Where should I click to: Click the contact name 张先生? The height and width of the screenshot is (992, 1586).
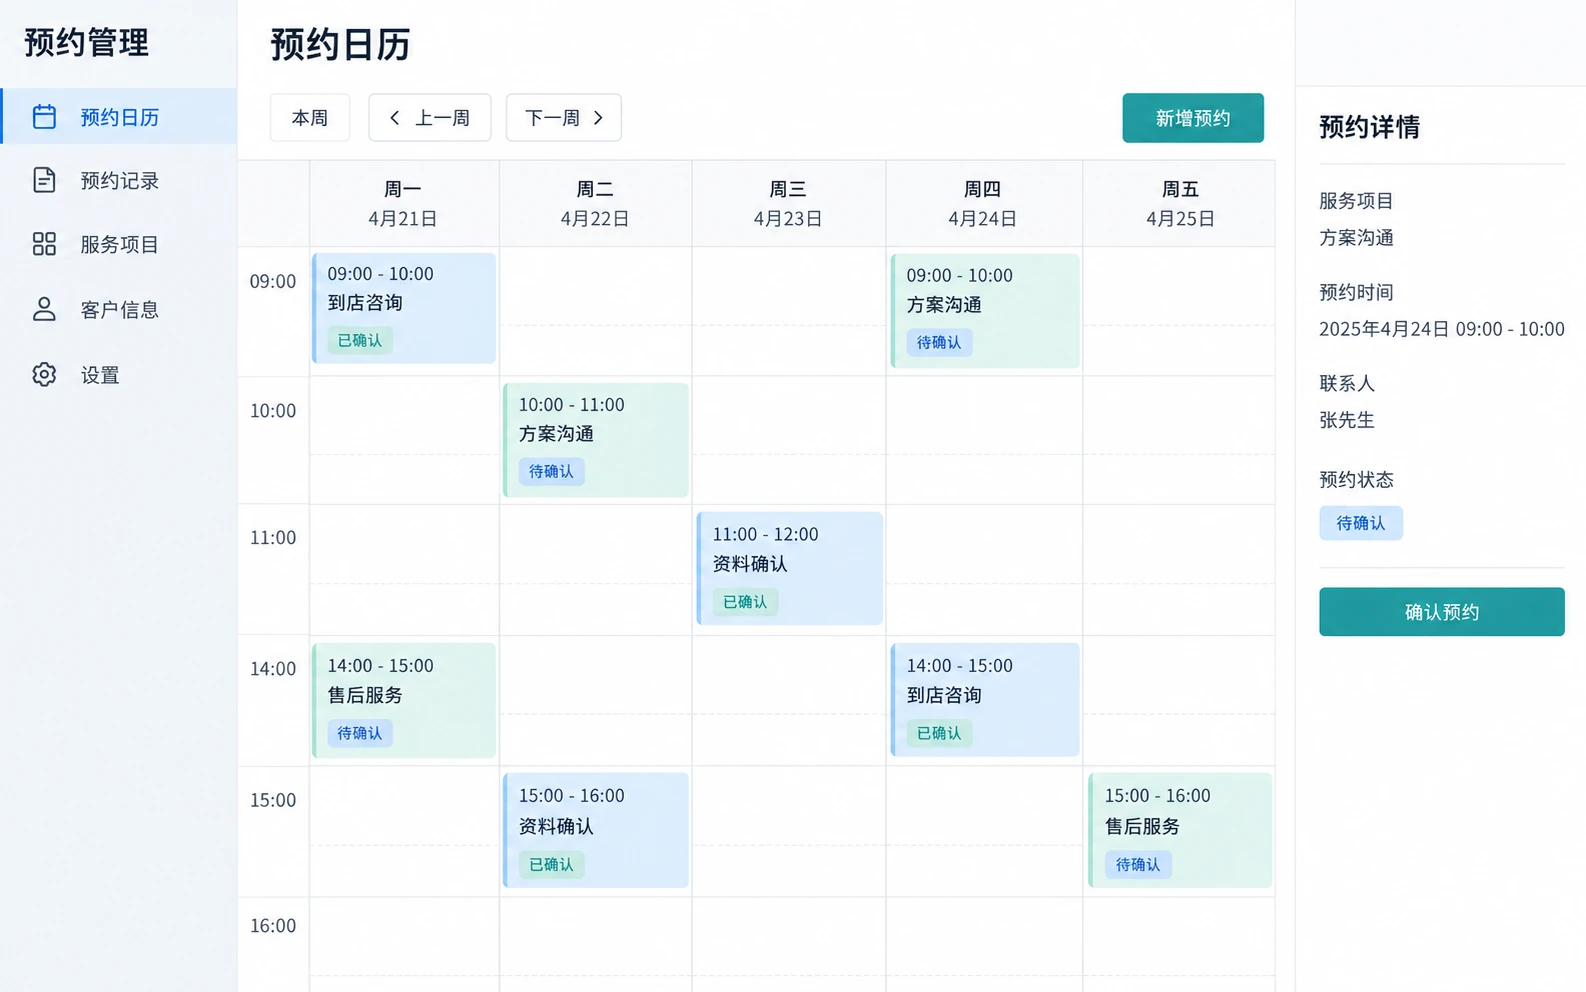tap(1347, 420)
